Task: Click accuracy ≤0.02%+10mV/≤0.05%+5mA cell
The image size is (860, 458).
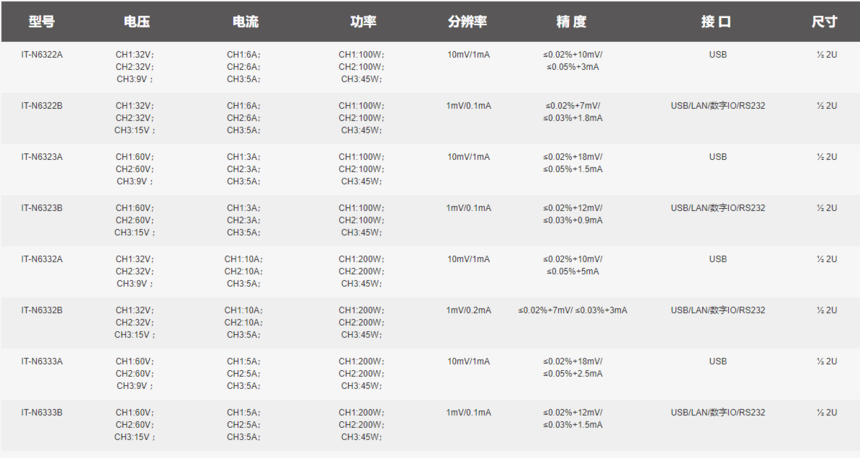Action: tap(573, 265)
